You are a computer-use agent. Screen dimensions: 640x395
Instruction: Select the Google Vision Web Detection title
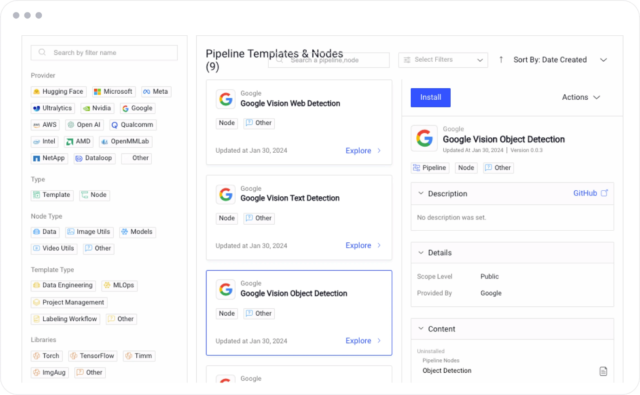(x=290, y=104)
